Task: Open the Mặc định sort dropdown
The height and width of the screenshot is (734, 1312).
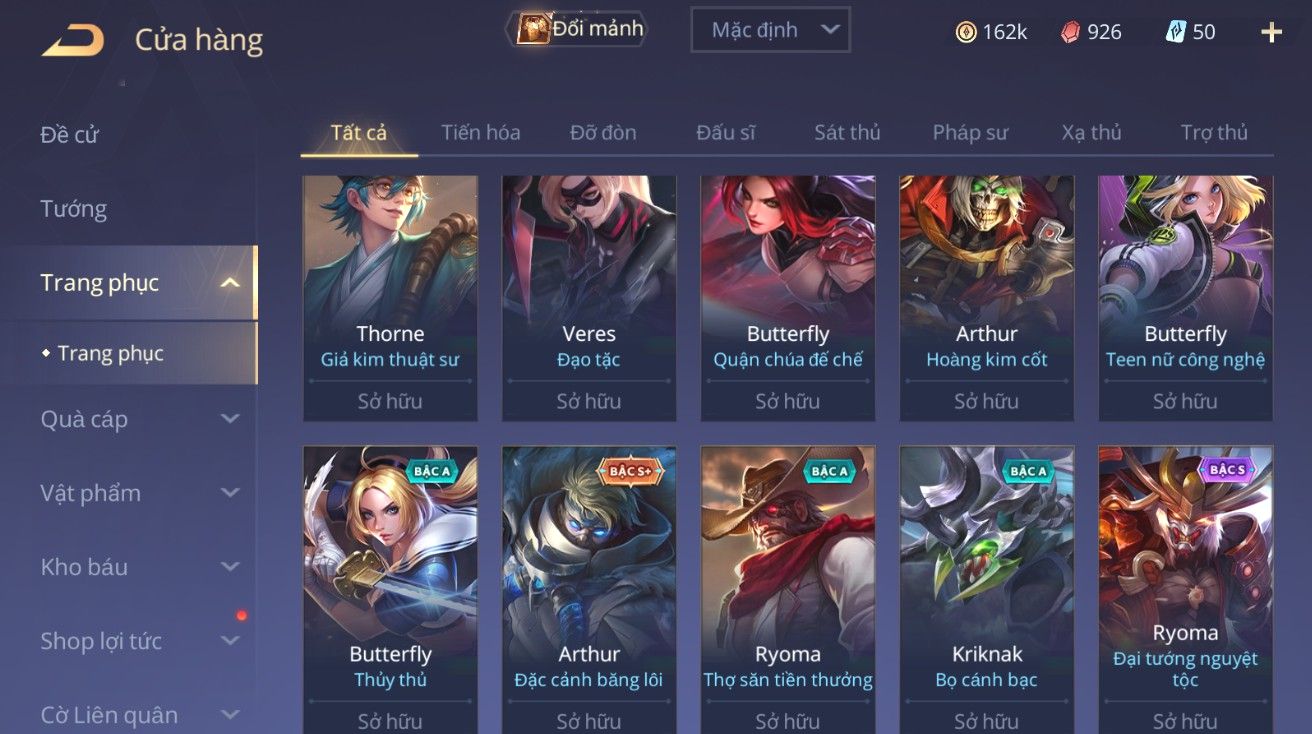Action: [x=770, y=30]
